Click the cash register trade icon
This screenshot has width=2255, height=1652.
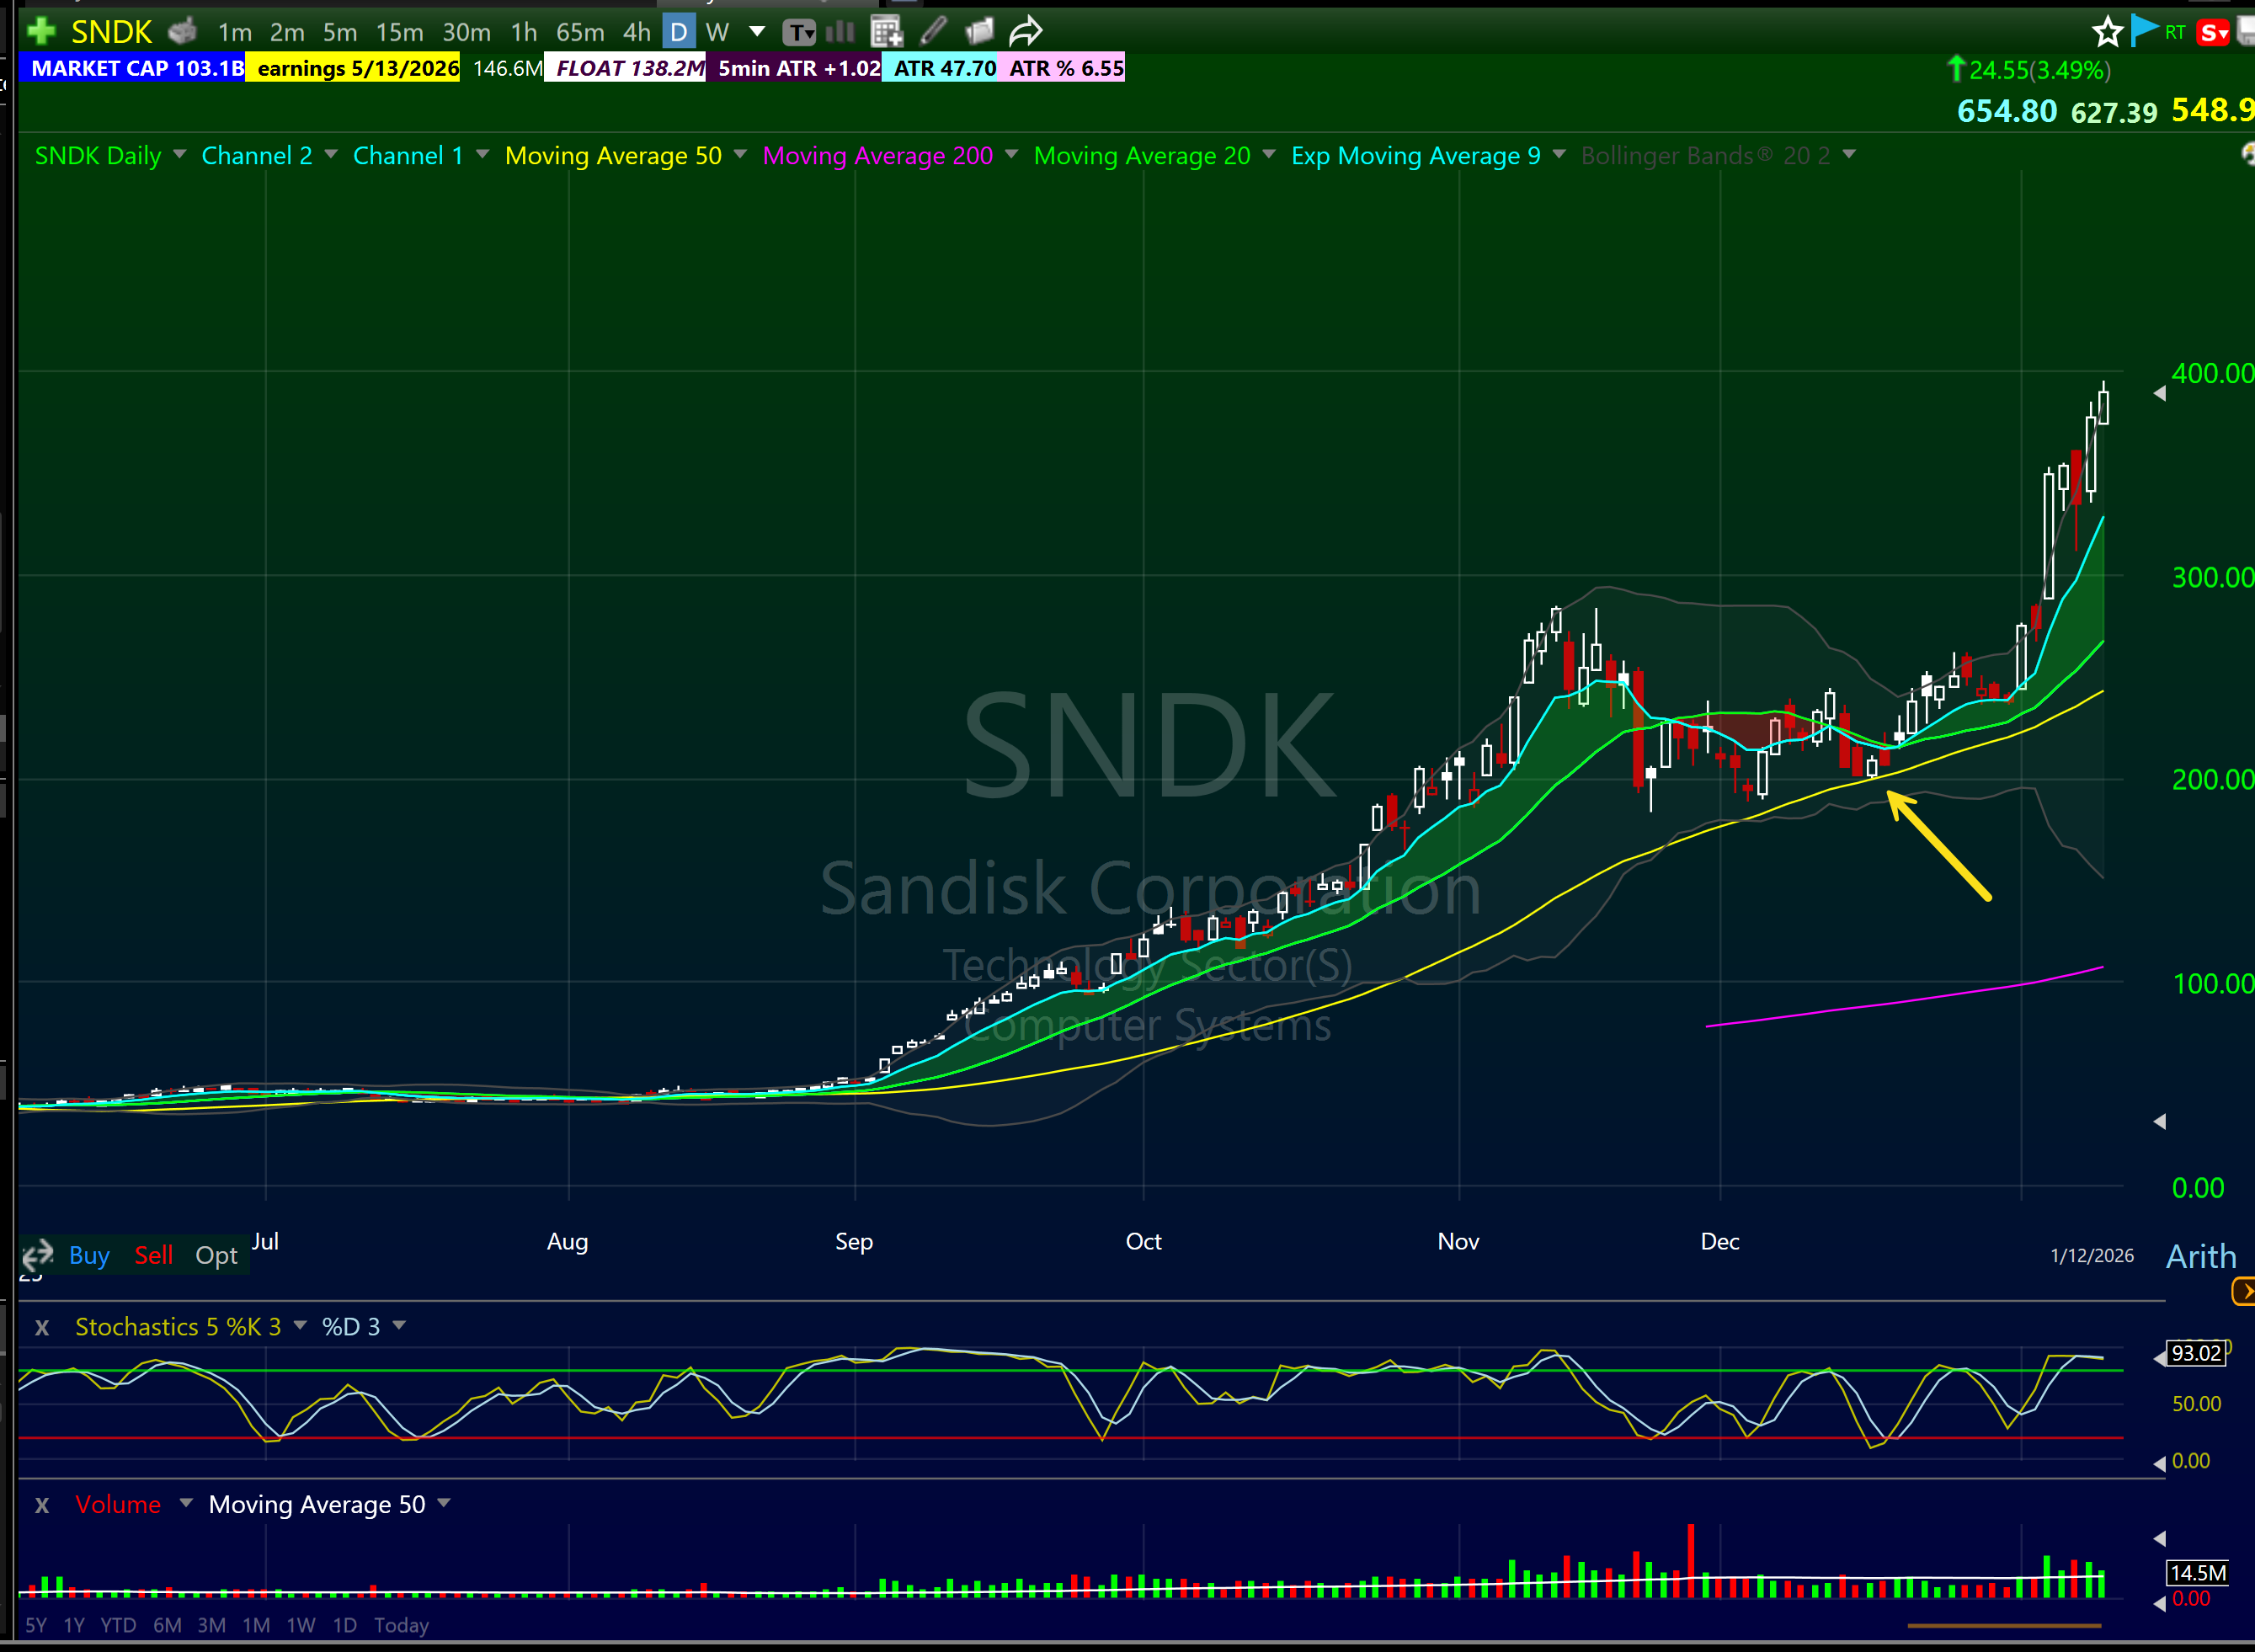tap(182, 31)
